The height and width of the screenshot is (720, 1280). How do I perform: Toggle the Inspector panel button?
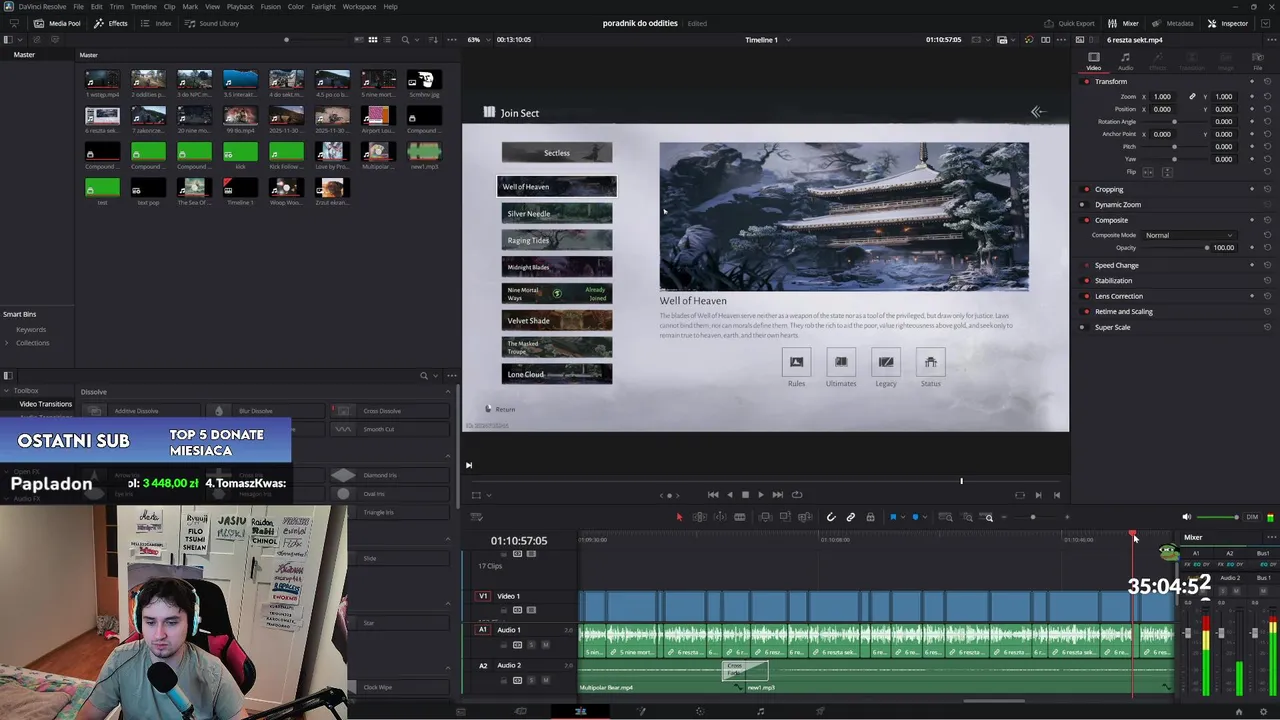pyautogui.click(x=1227, y=23)
